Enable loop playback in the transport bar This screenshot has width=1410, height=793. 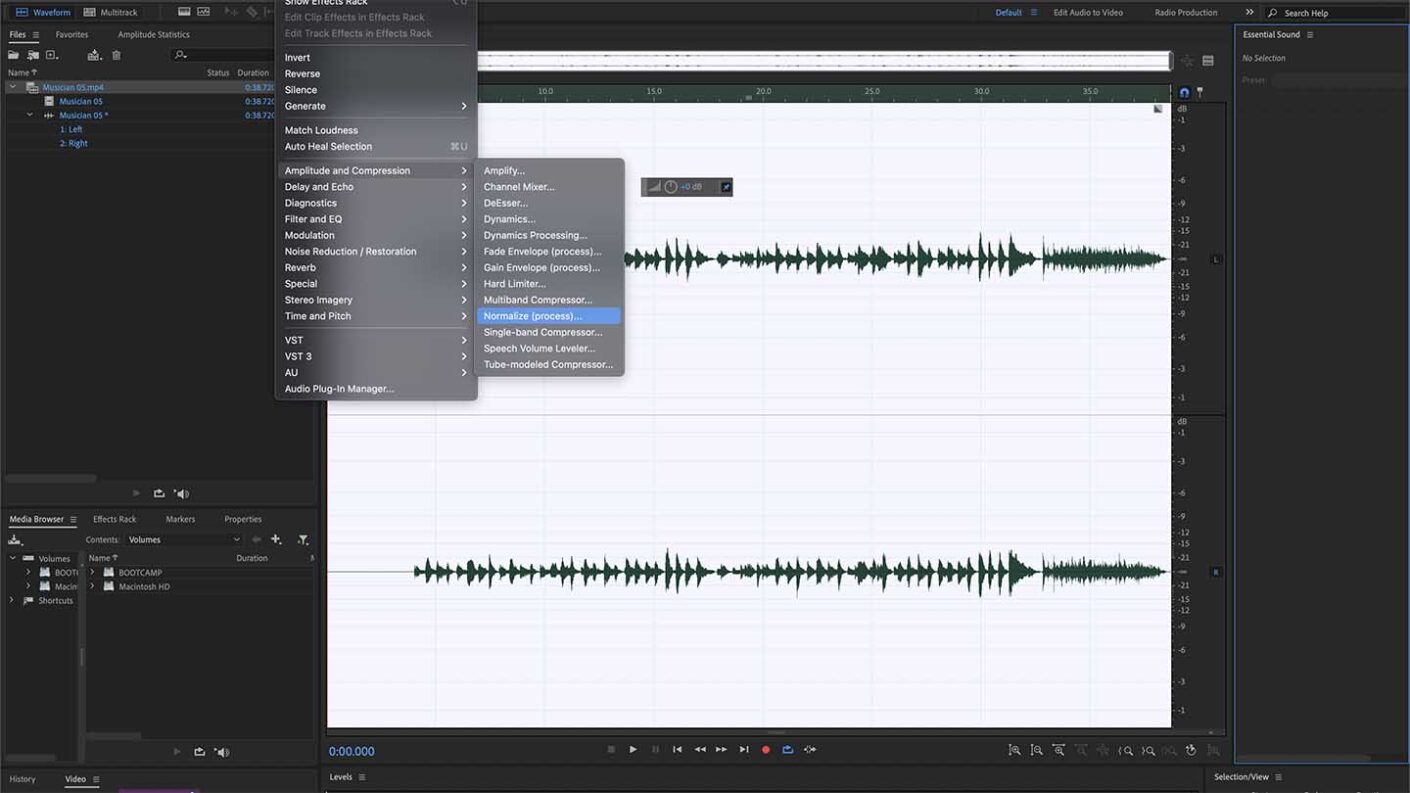[x=787, y=749]
